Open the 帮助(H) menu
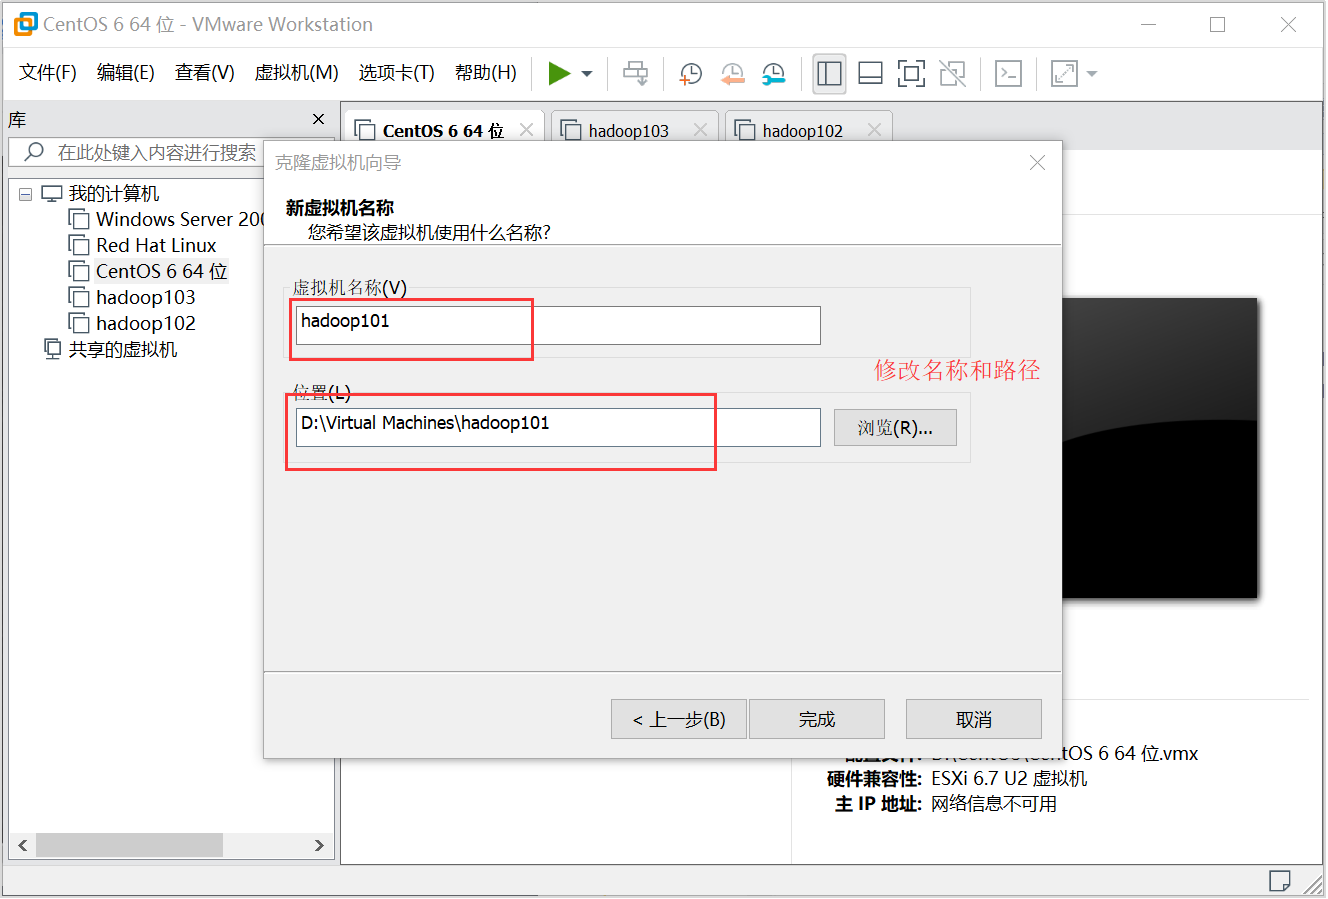The width and height of the screenshot is (1328, 899). click(x=486, y=73)
